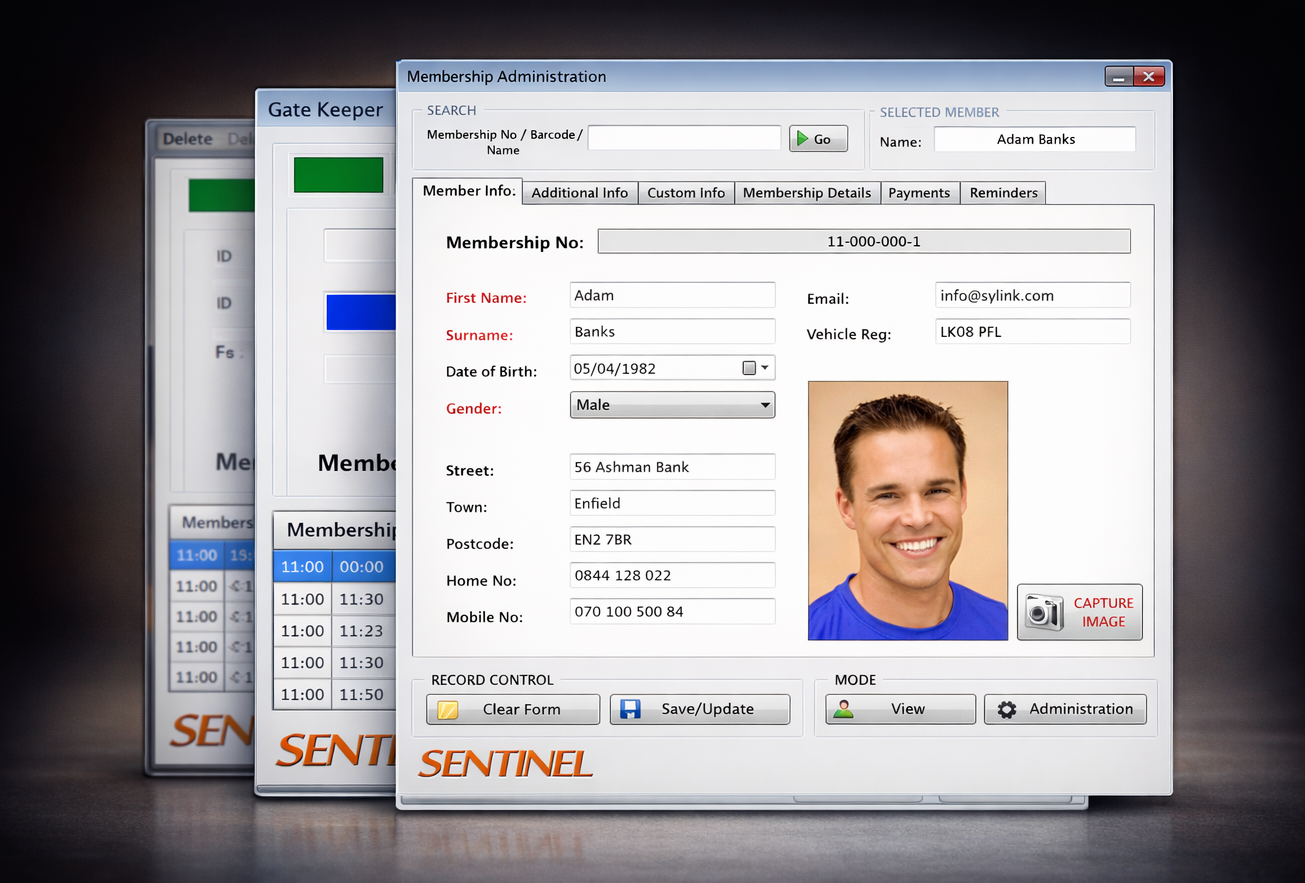This screenshot has width=1305, height=883.
Task: Click the Email field containing info@sylink.com
Action: point(1032,296)
